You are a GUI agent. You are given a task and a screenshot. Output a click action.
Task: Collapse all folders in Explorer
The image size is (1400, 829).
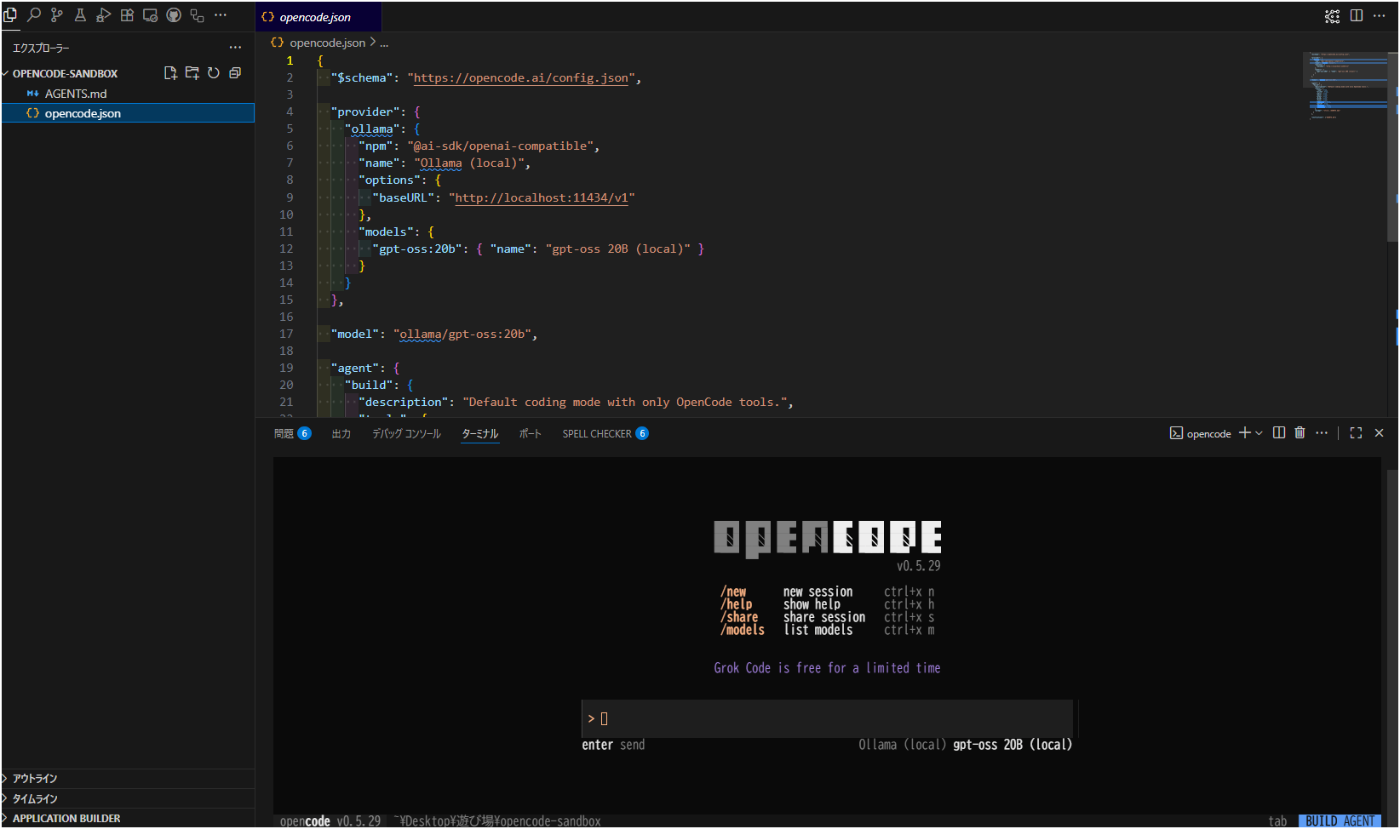[x=235, y=73]
